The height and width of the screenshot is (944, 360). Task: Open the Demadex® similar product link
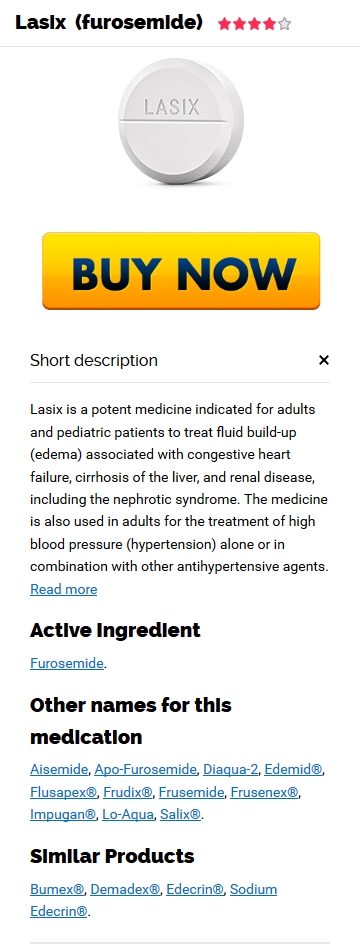pyautogui.click(x=125, y=889)
